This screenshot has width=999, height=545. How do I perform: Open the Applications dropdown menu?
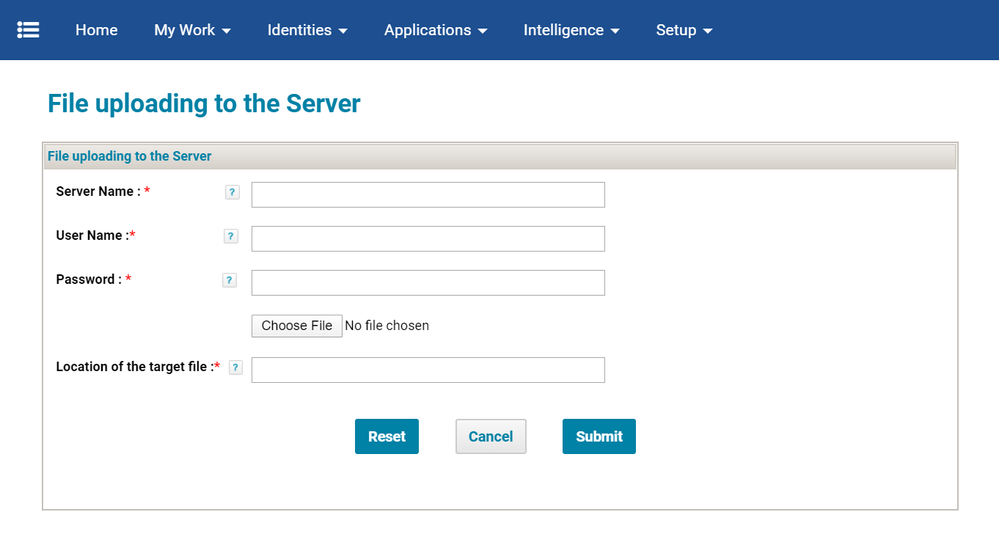(x=435, y=30)
